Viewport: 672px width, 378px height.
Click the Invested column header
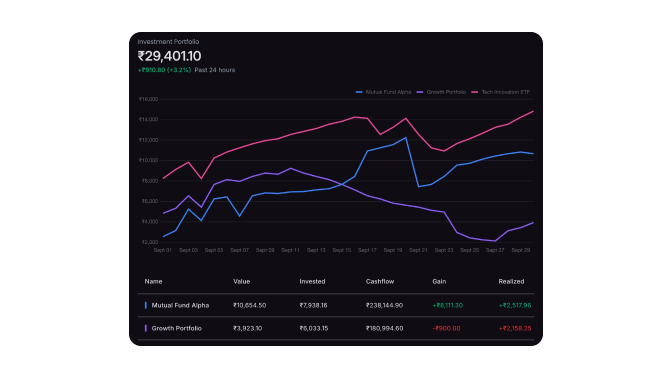pyautogui.click(x=312, y=282)
